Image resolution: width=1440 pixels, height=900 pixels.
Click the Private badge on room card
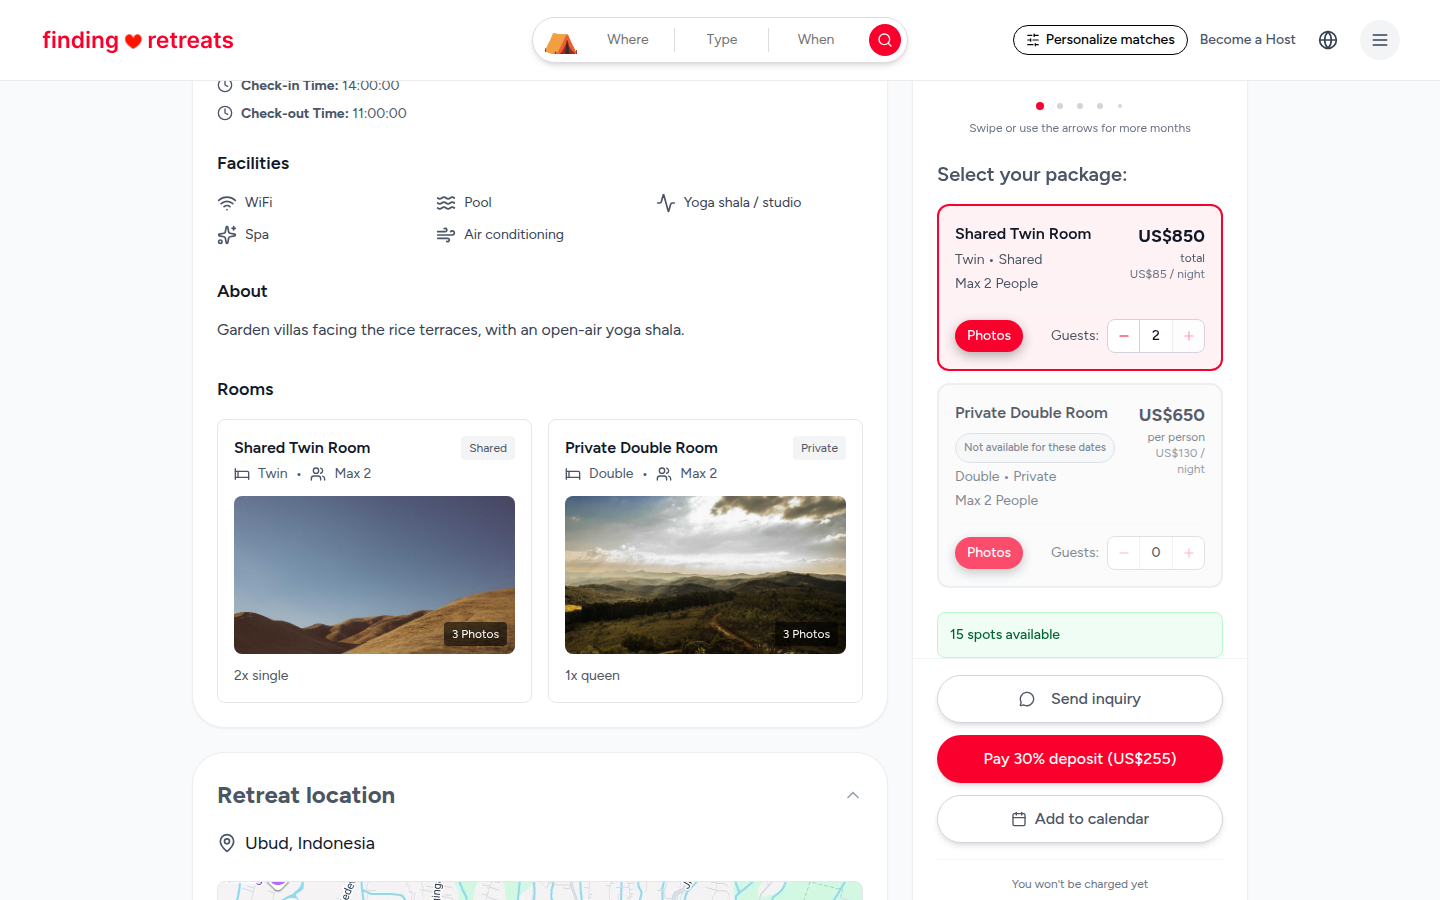pos(819,448)
